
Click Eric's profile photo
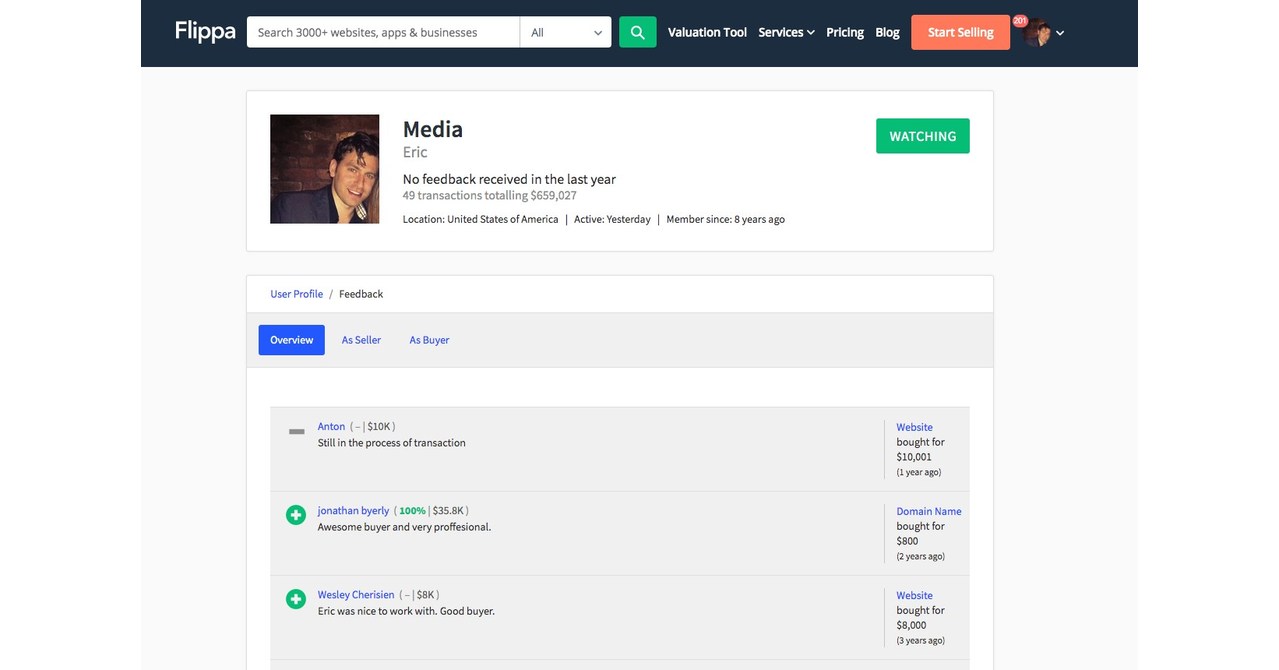[324, 168]
